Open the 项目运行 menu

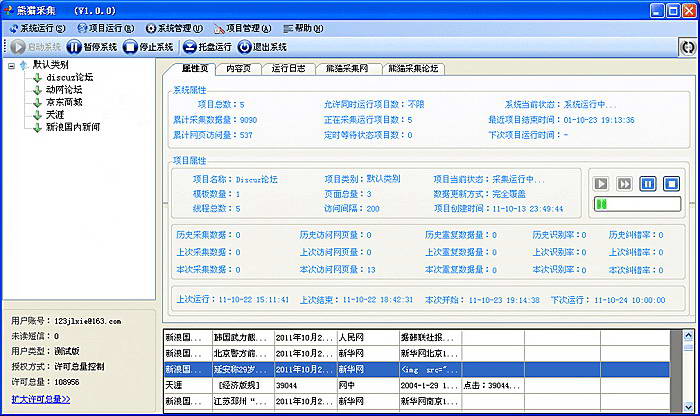pyautogui.click(x=106, y=29)
